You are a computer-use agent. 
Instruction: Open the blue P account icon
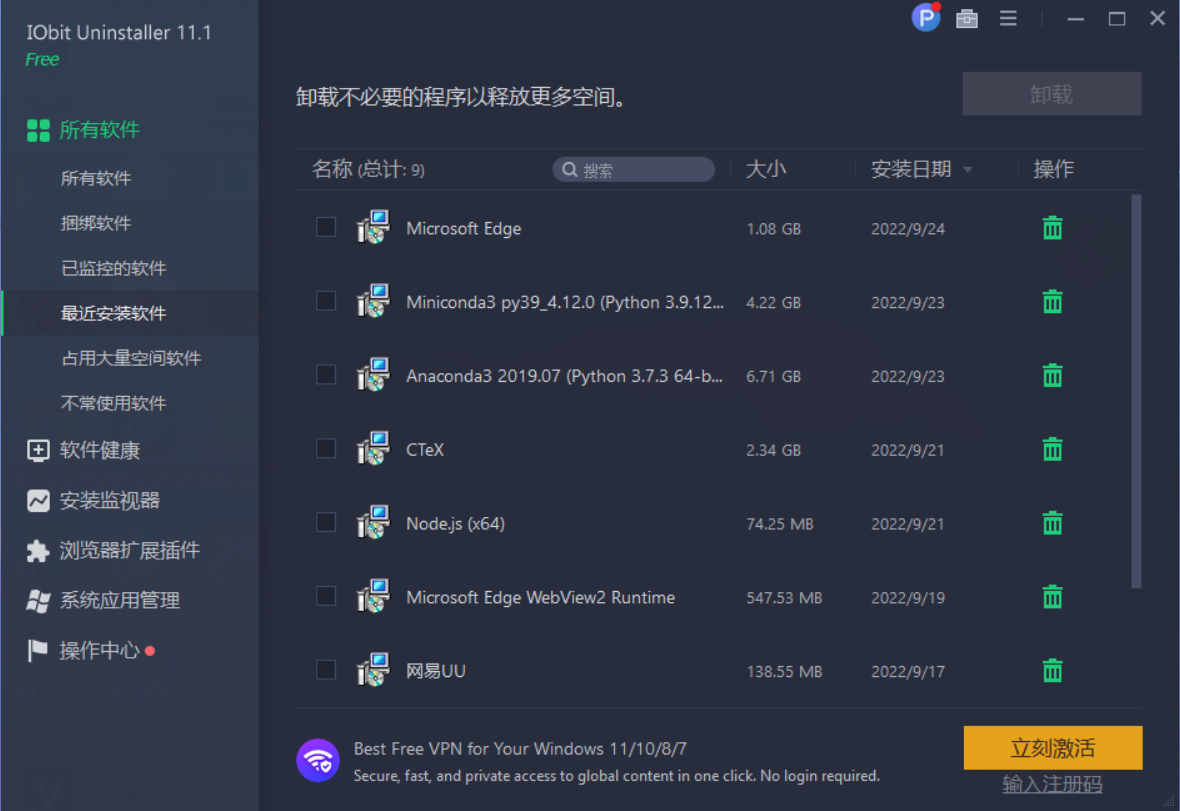click(926, 17)
